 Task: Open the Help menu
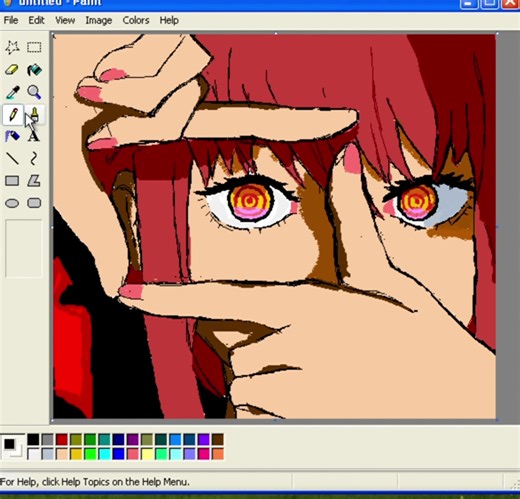169,20
